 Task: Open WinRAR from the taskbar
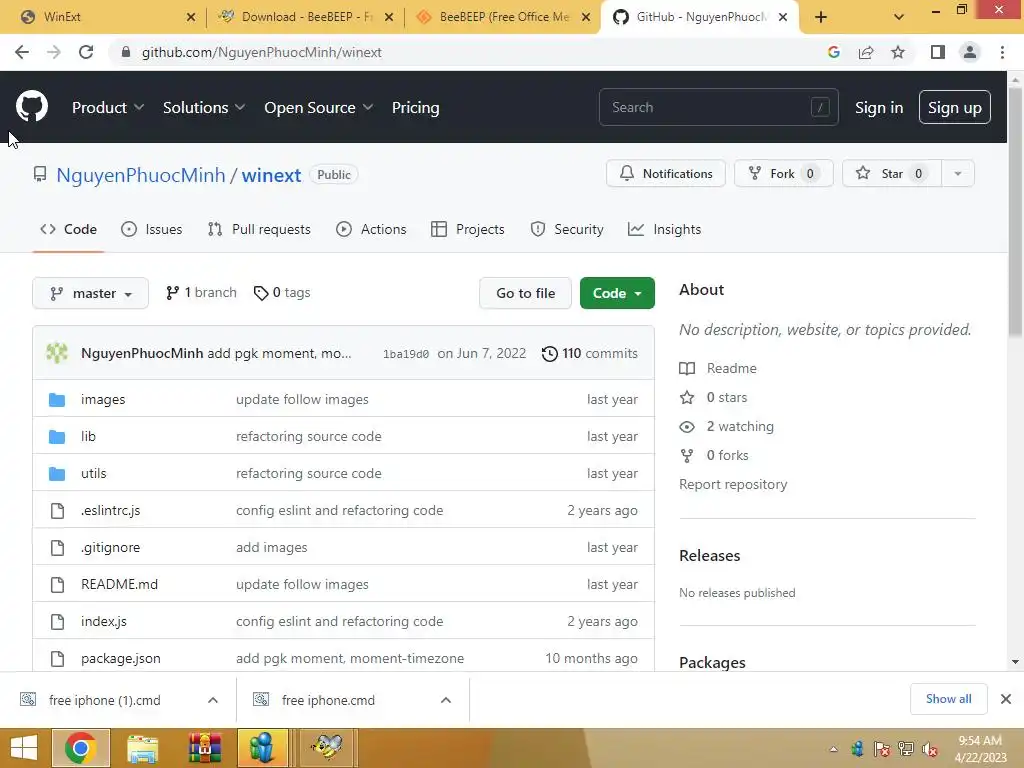point(205,748)
